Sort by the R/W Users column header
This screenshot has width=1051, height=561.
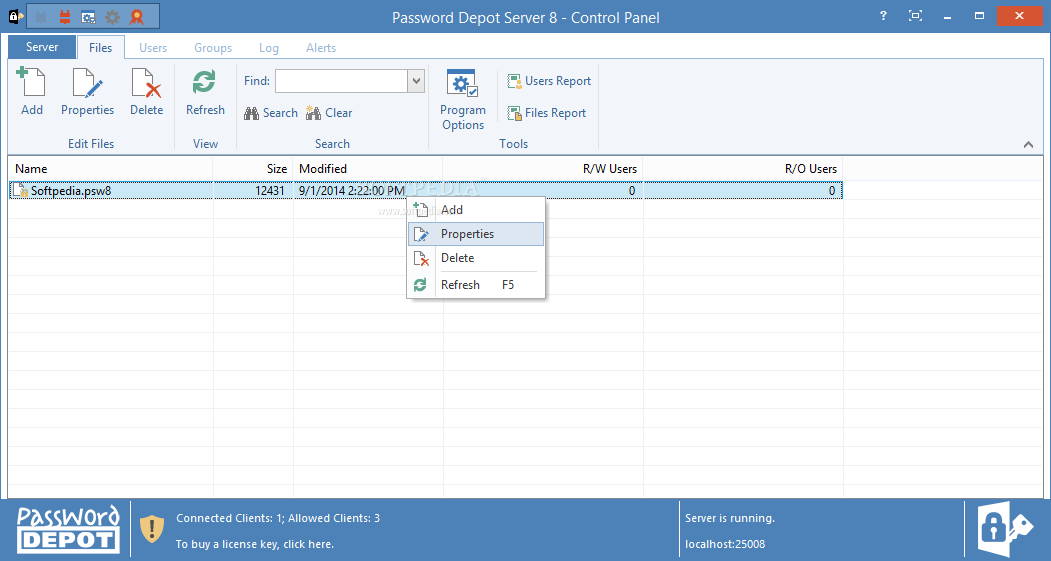[543, 169]
